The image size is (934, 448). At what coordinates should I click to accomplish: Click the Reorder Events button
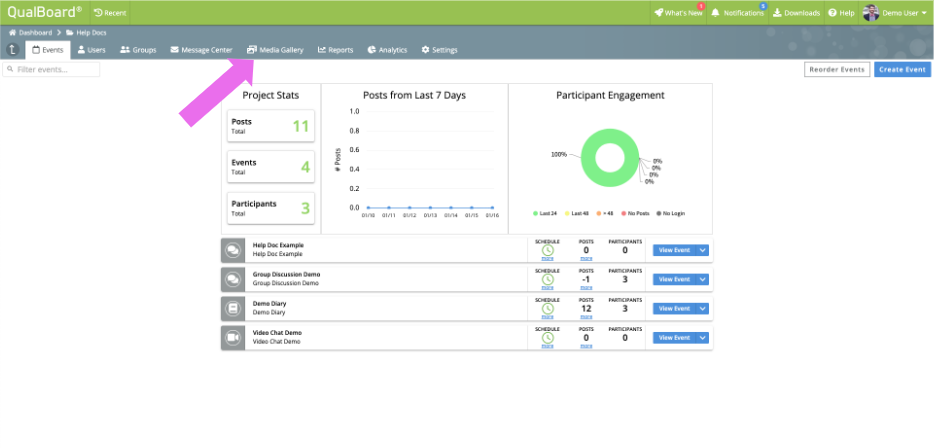pos(837,70)
